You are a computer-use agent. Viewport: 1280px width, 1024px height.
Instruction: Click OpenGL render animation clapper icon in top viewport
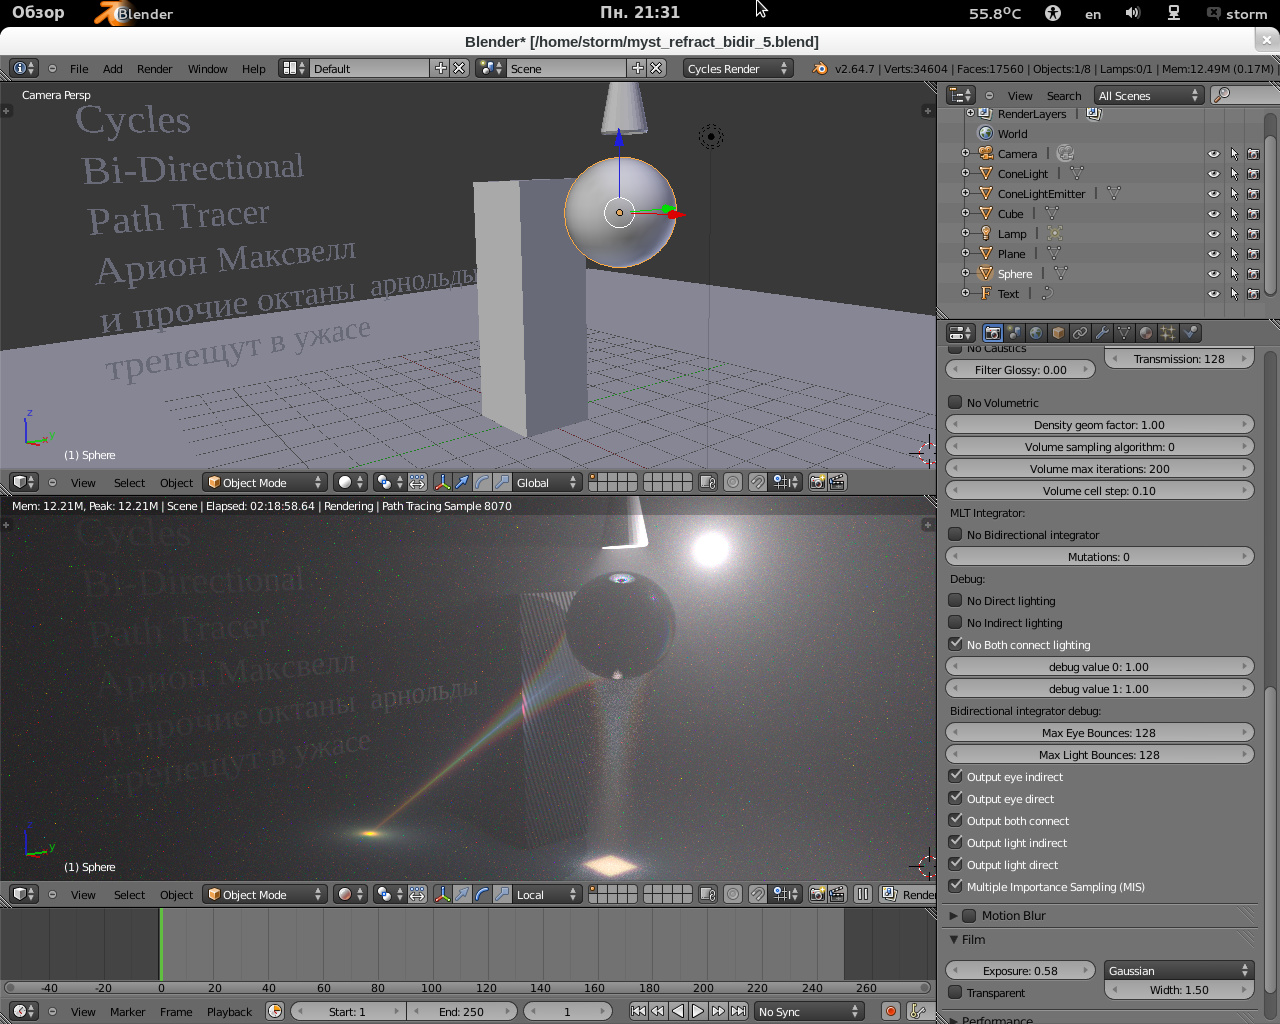(x=837, y=482)
